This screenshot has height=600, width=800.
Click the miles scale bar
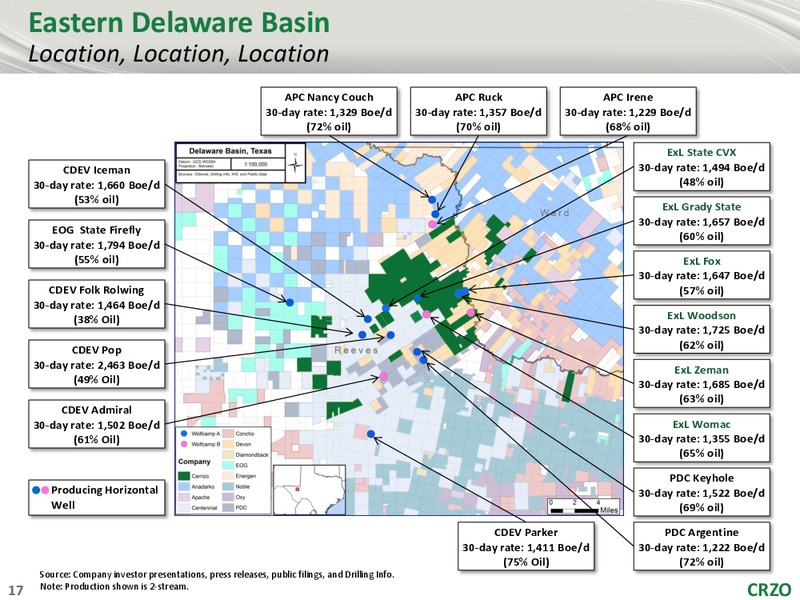click(584, 506)
